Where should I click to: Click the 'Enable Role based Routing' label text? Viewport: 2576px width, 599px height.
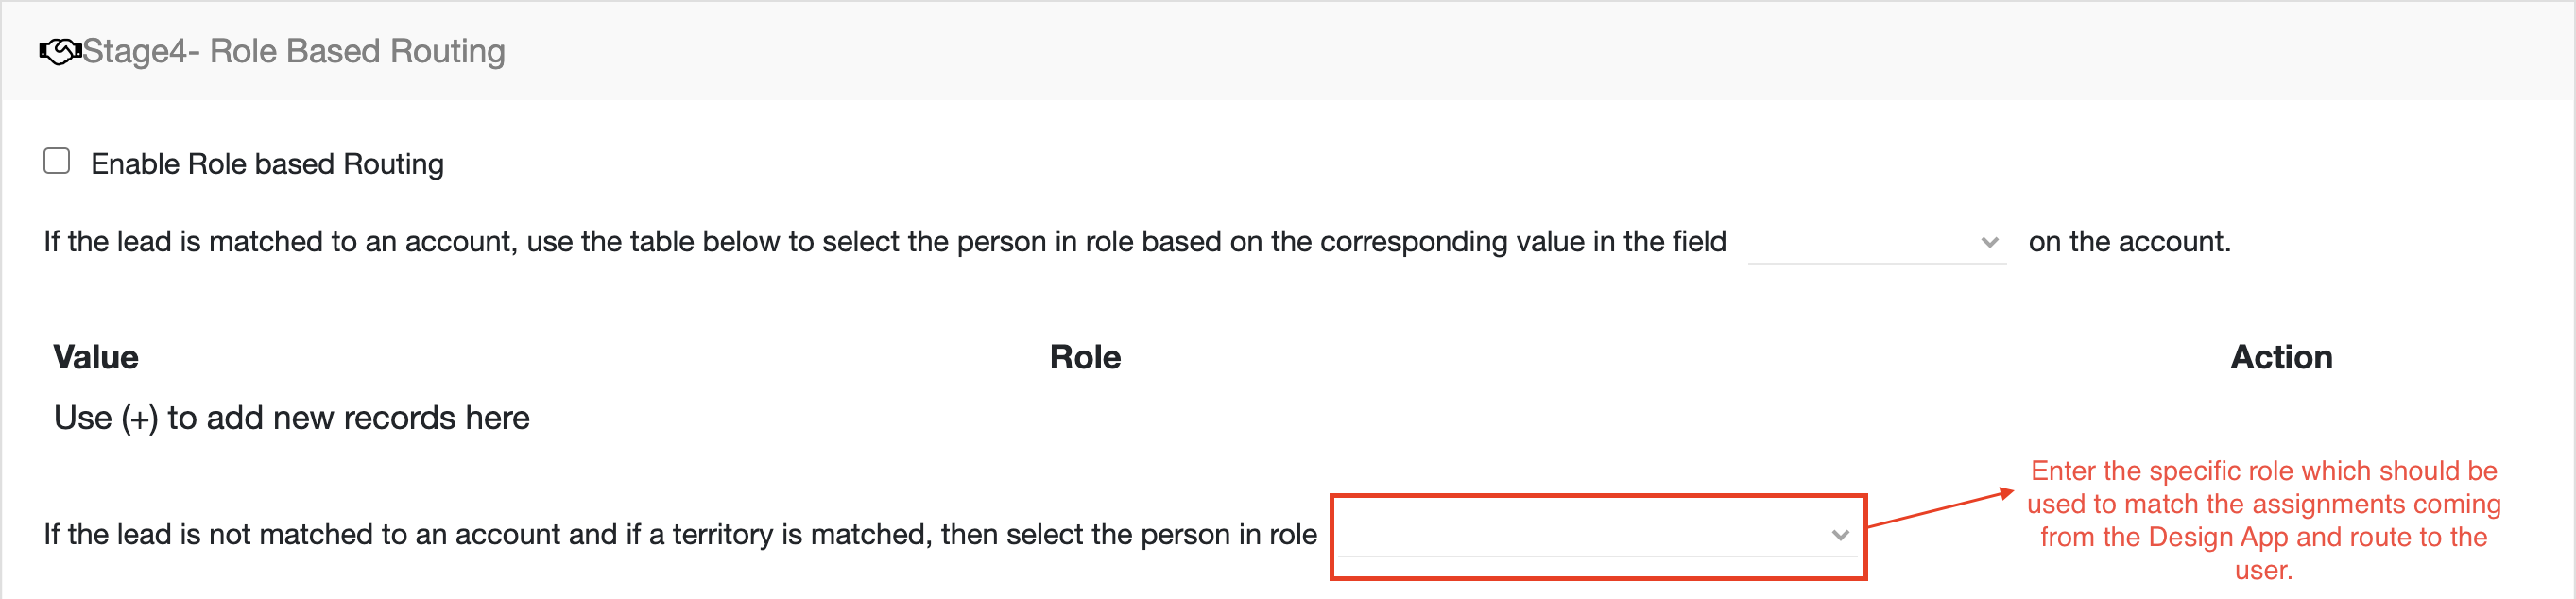tap(267, 164)
